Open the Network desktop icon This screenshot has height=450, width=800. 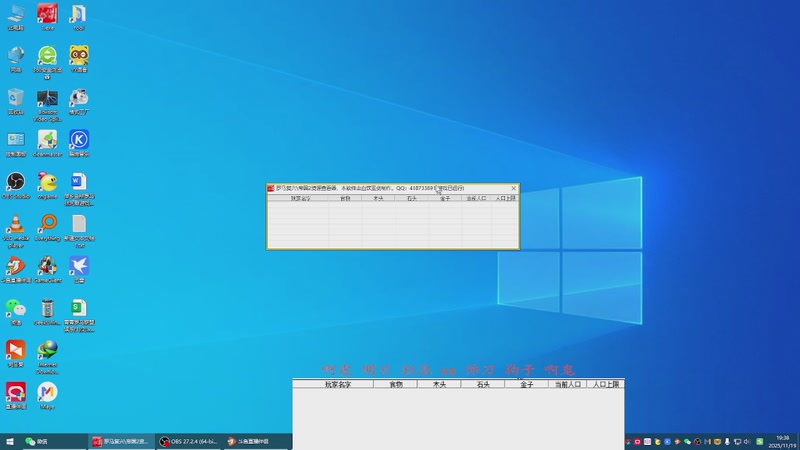coord(16,59)
